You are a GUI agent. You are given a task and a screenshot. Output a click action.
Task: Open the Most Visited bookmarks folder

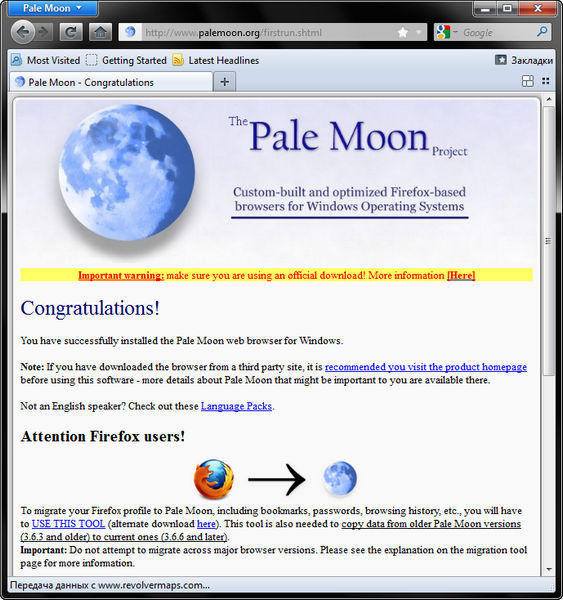[46, 60]
